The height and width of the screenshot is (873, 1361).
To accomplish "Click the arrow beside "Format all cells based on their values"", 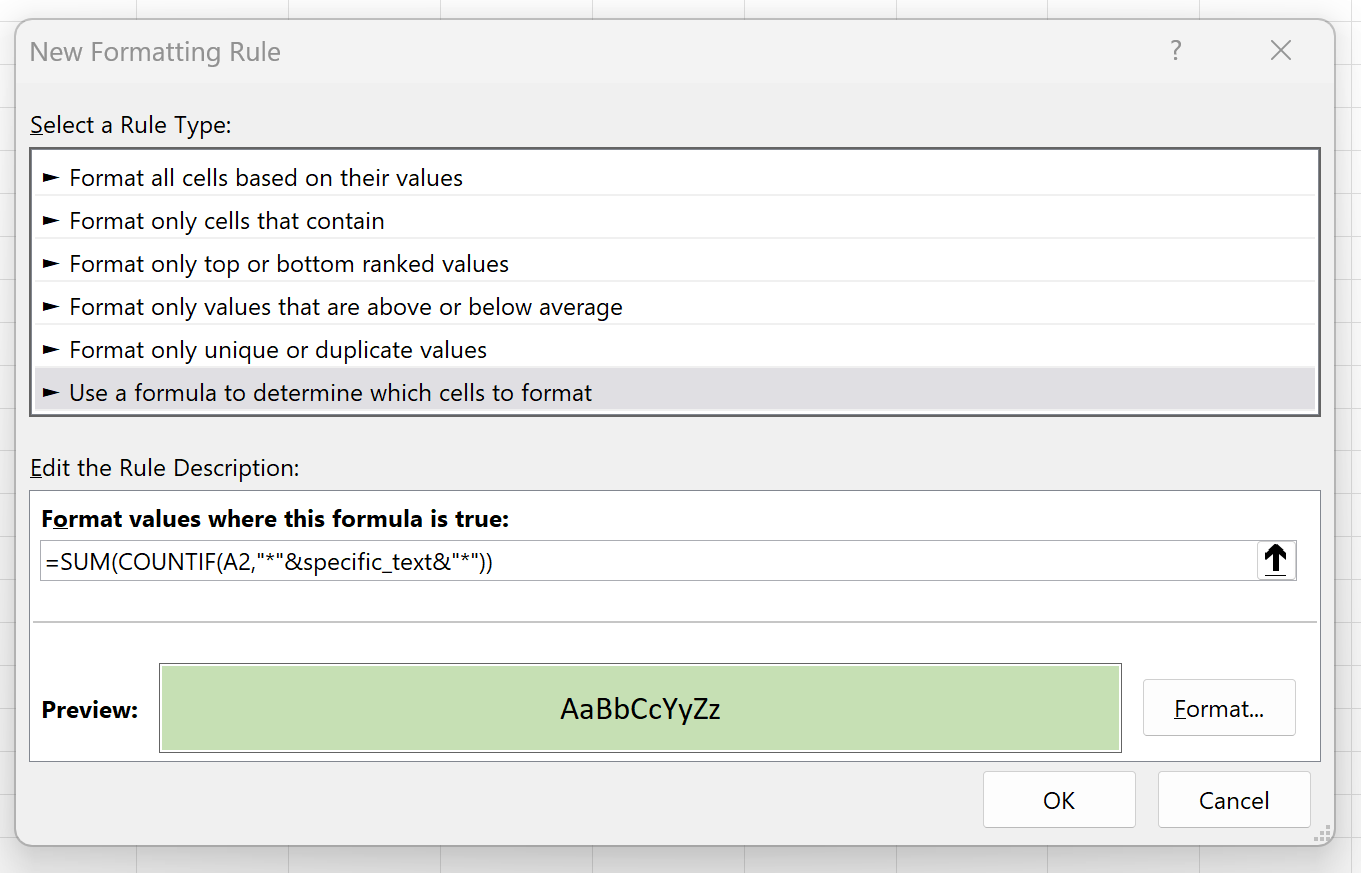I will click(x=50, y=177).
